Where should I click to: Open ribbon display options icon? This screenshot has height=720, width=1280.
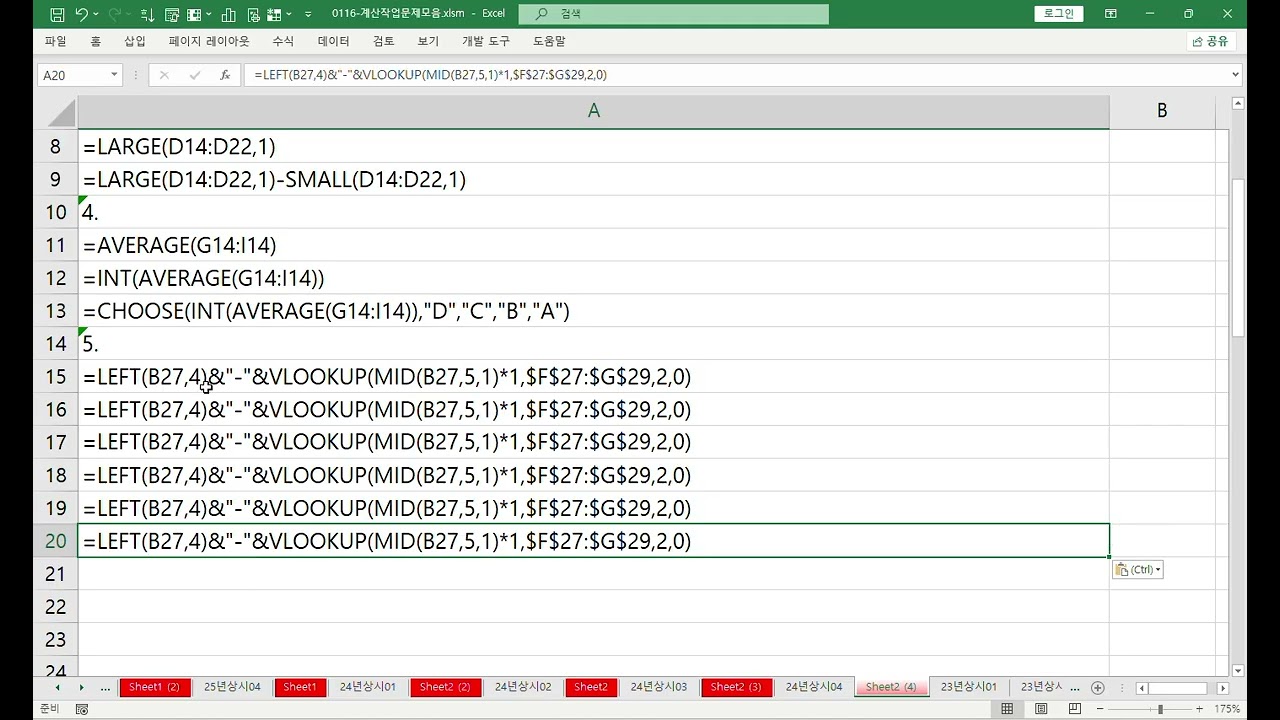(x=1111, y=14)
